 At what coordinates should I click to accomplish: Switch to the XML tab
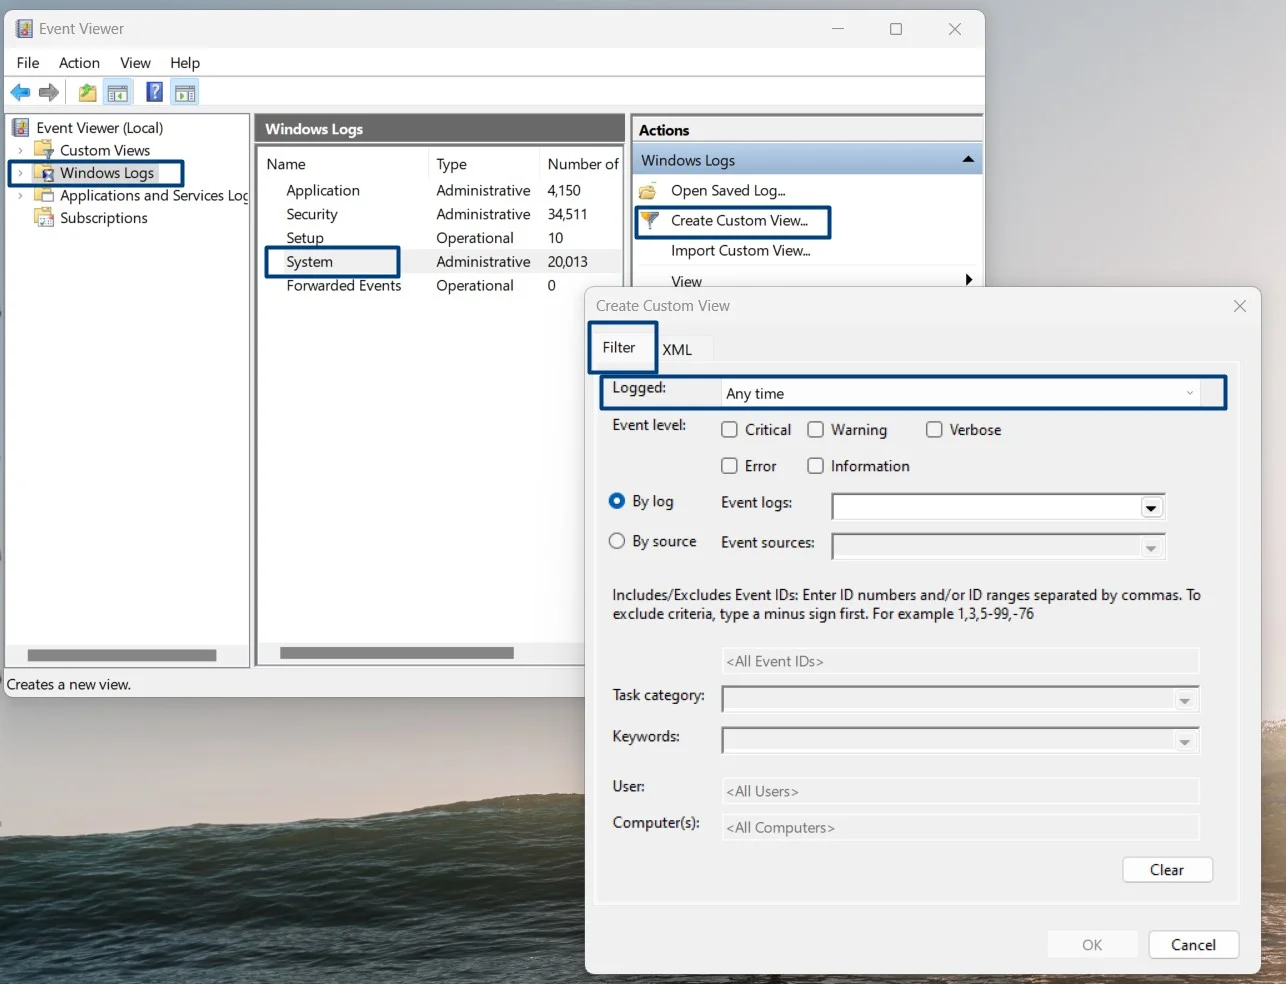tap(677, 350)
